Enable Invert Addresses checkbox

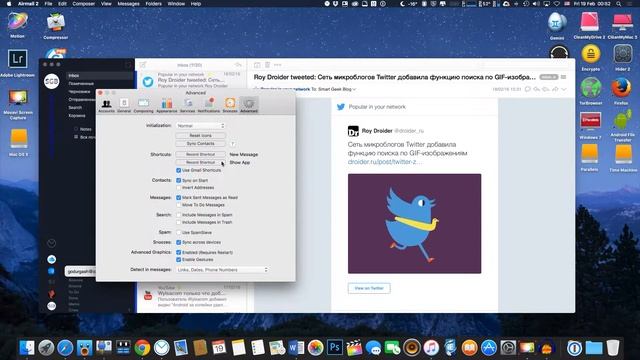[178, 187]
